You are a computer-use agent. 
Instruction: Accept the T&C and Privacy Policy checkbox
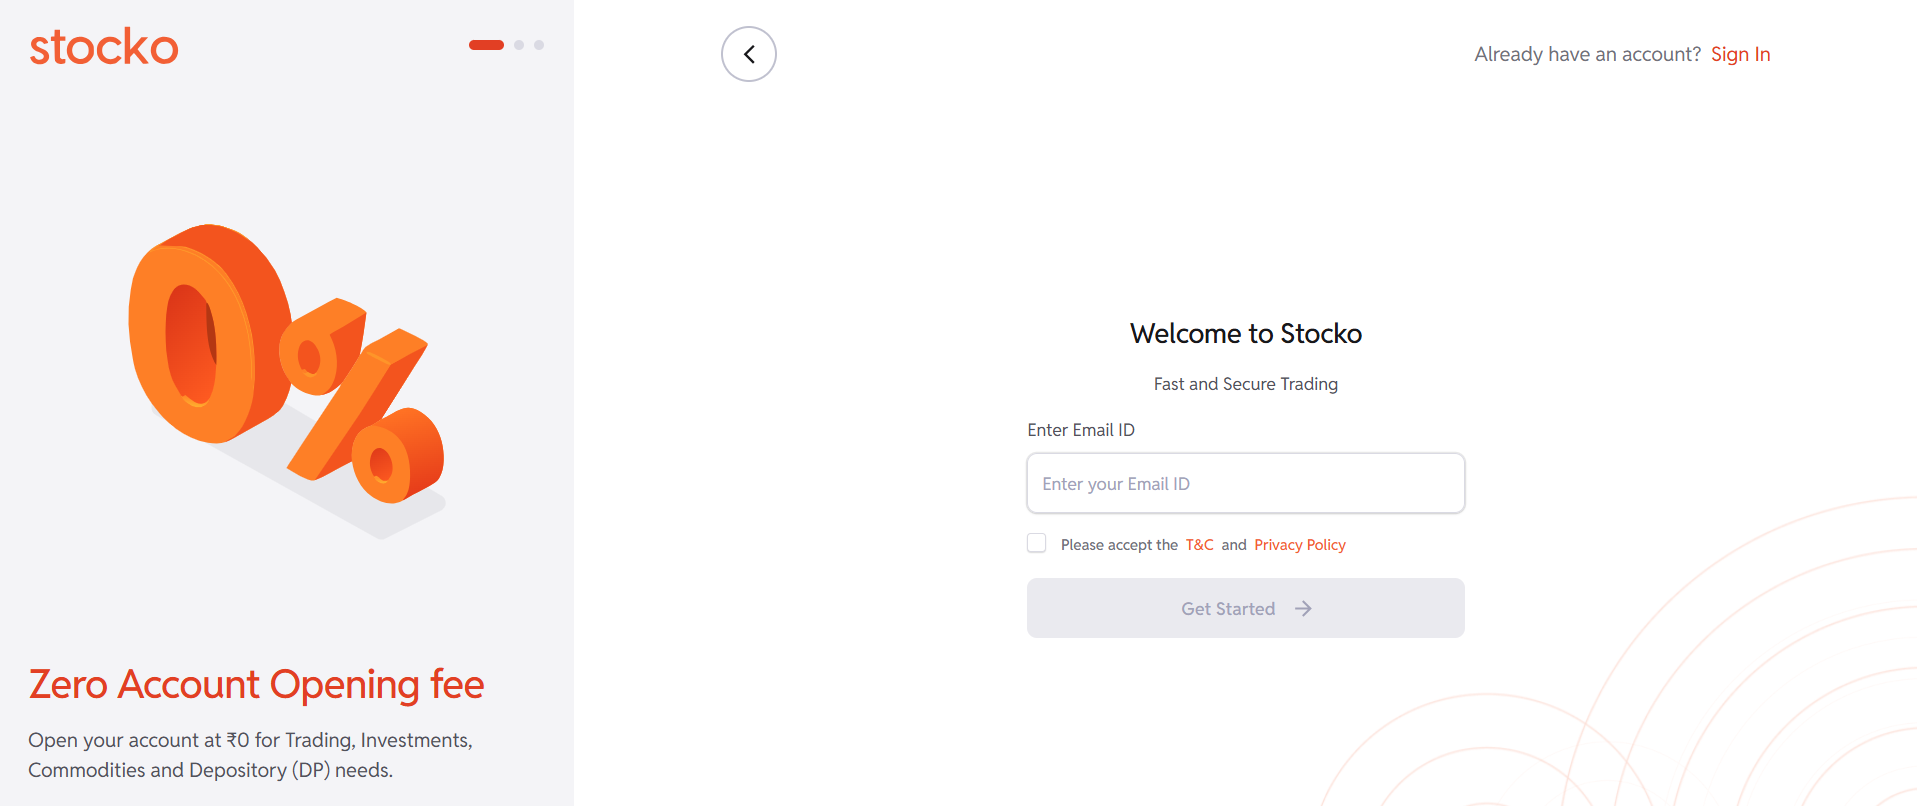[x=1037, y=543]
